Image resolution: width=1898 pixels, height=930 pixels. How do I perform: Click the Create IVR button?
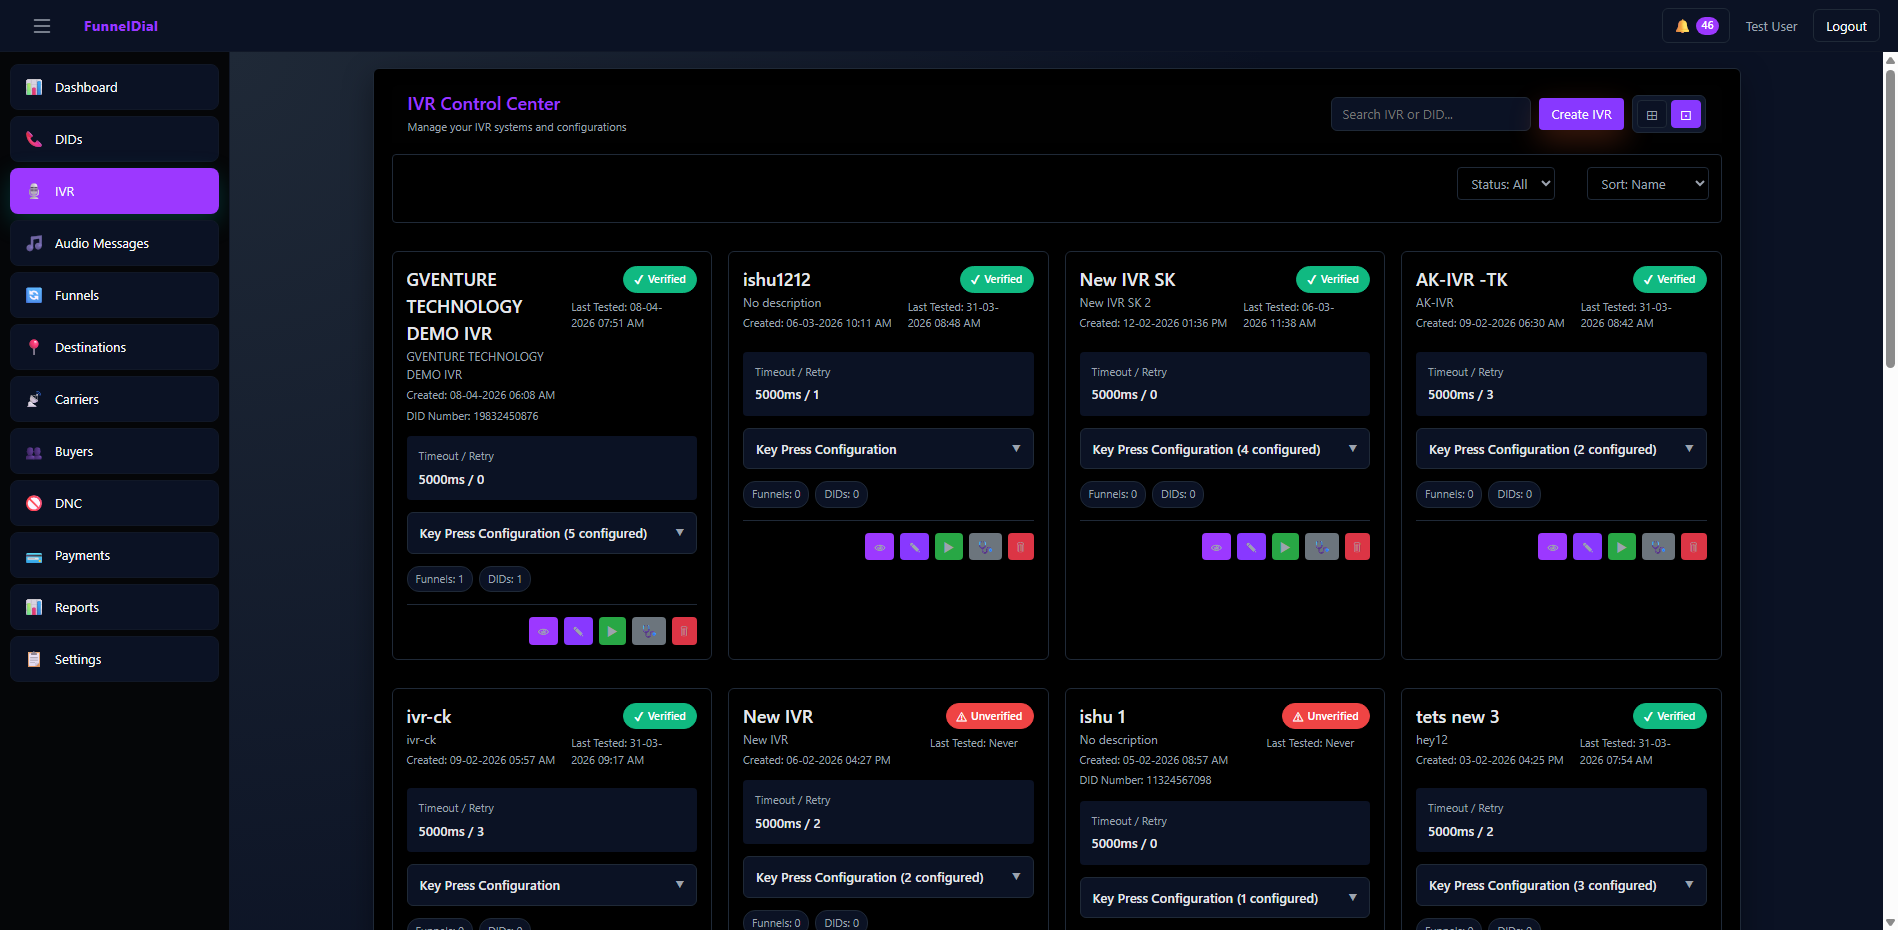pyautogui.click(x=1581, y=114)
